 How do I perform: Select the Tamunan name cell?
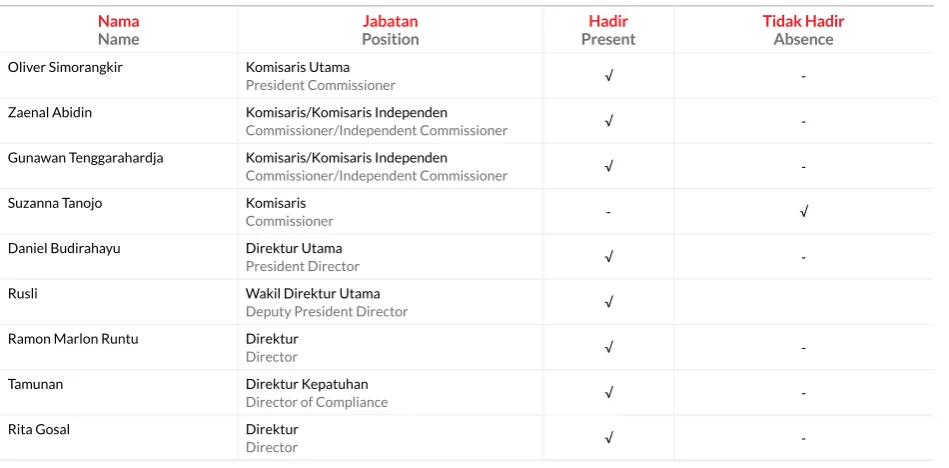tap(119, 393)
